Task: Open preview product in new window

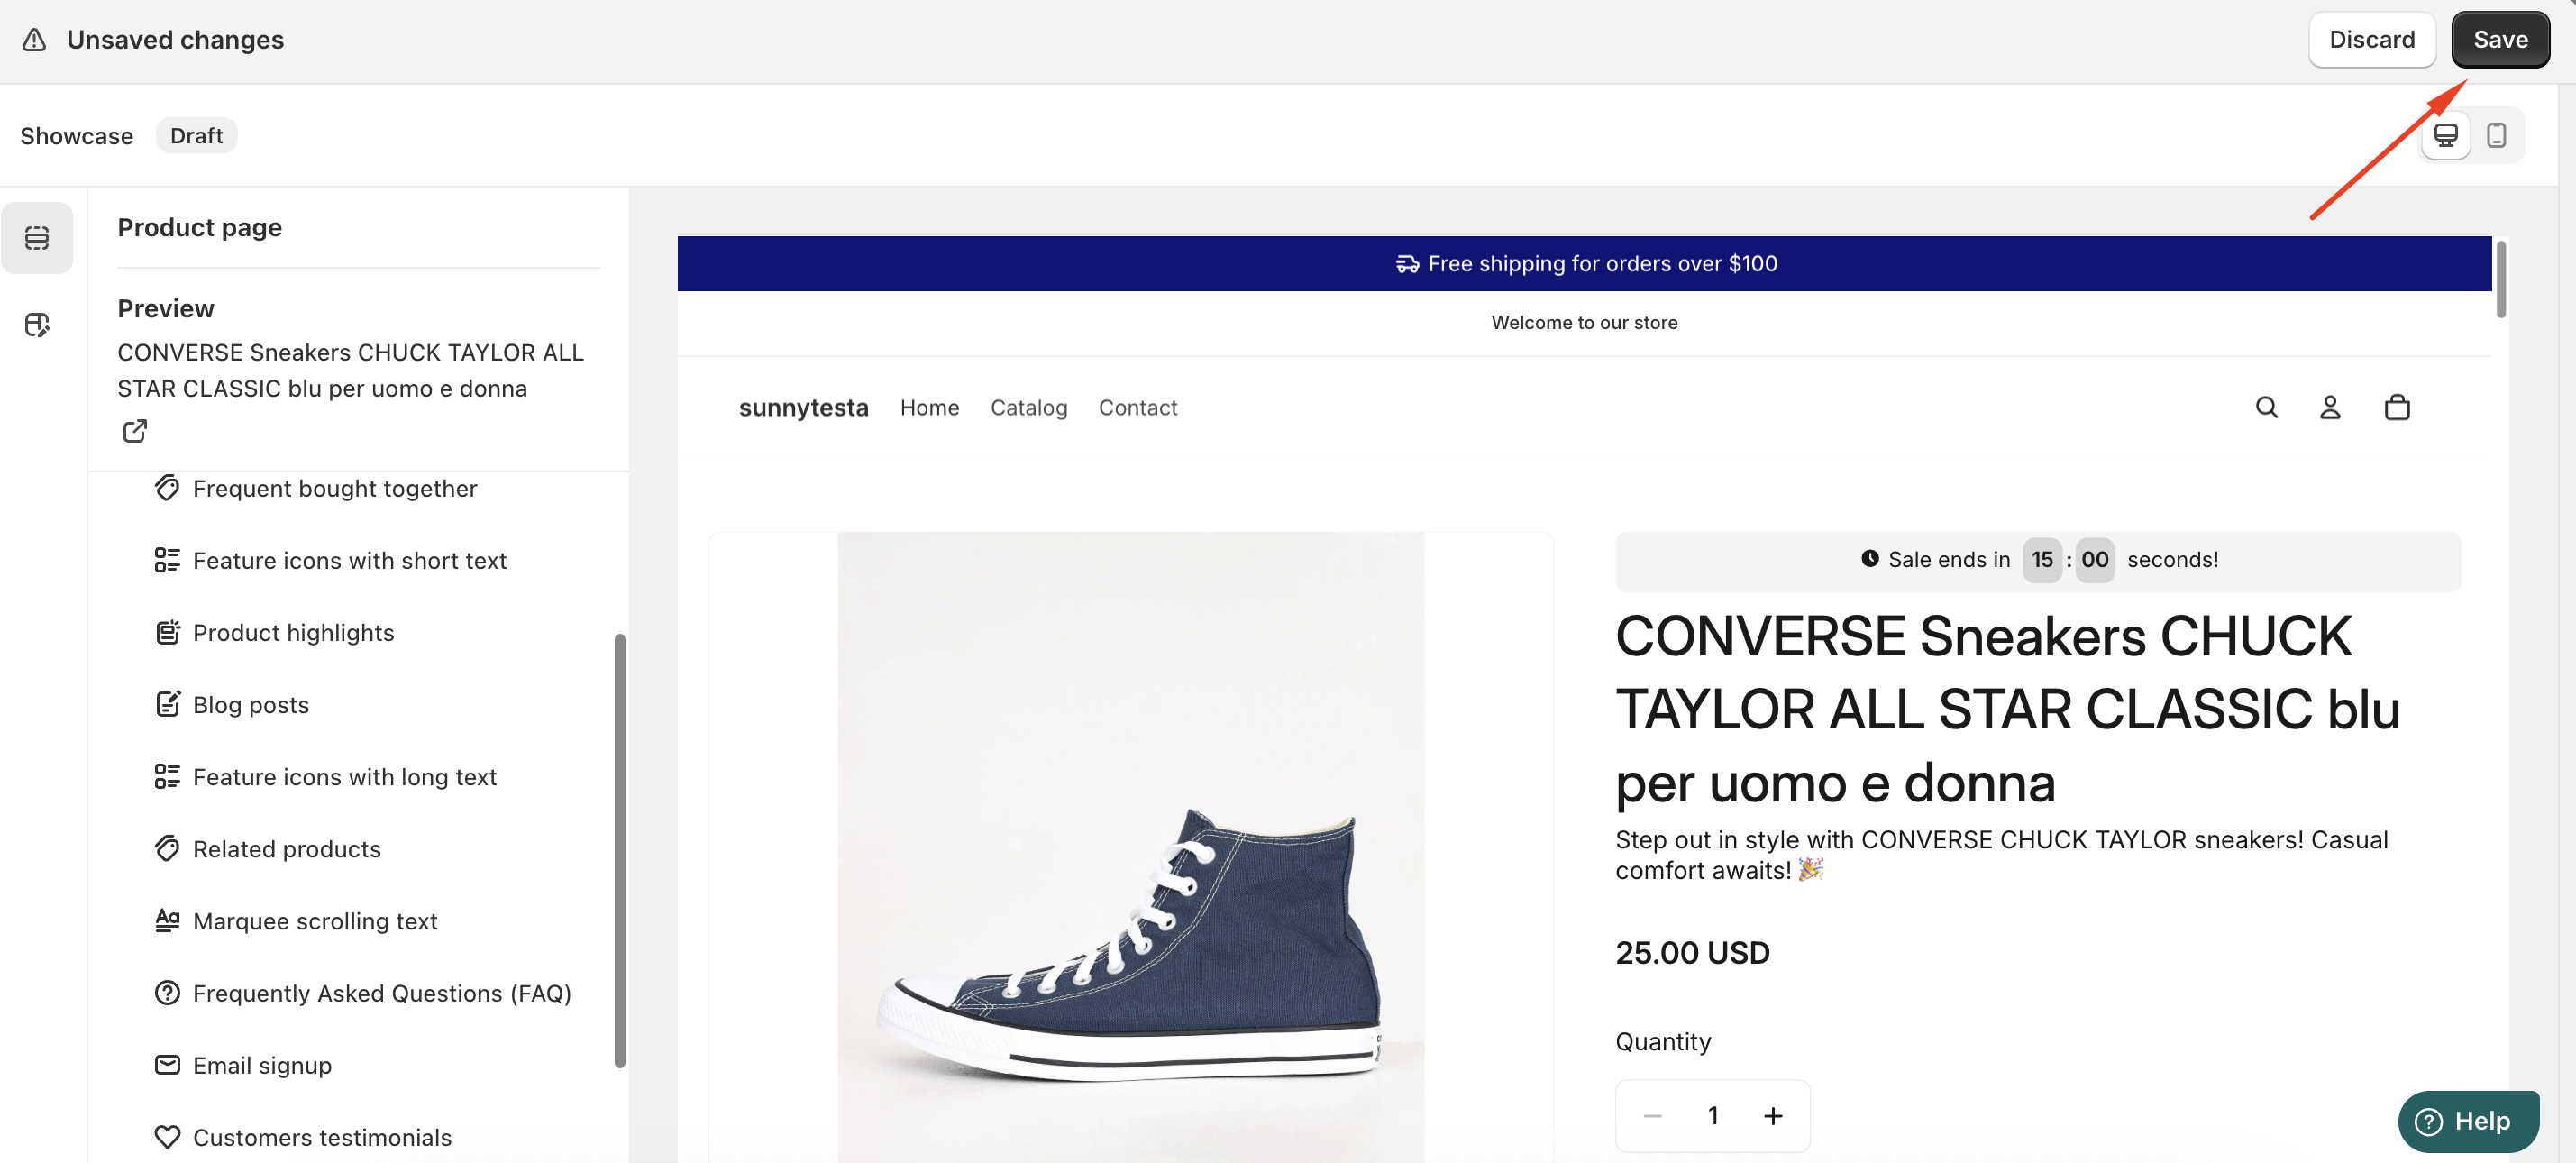Action: (135, 431)
